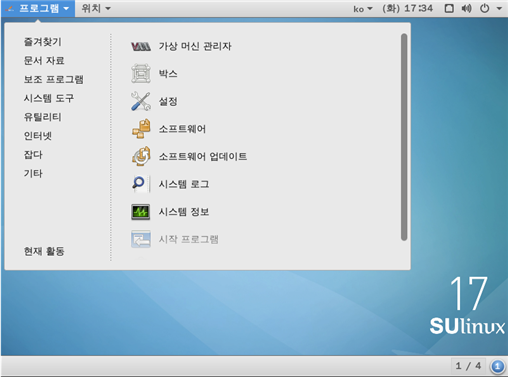The image size is (508, 381).
Task: Click the screen icon in top bar
Action: (x=449, y=8)
